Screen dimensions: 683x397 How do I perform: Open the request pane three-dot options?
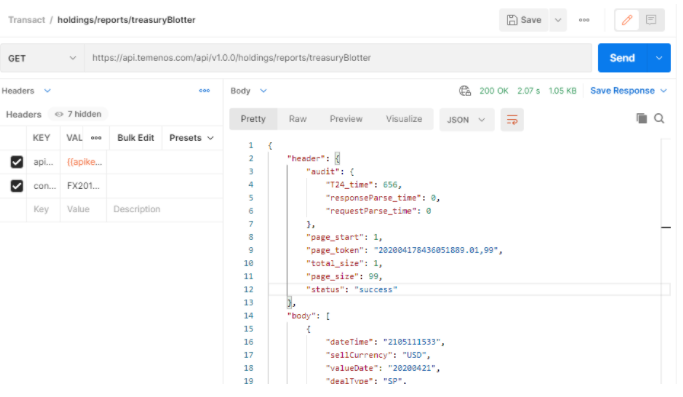pyautogui.click(x=204, y=91)
